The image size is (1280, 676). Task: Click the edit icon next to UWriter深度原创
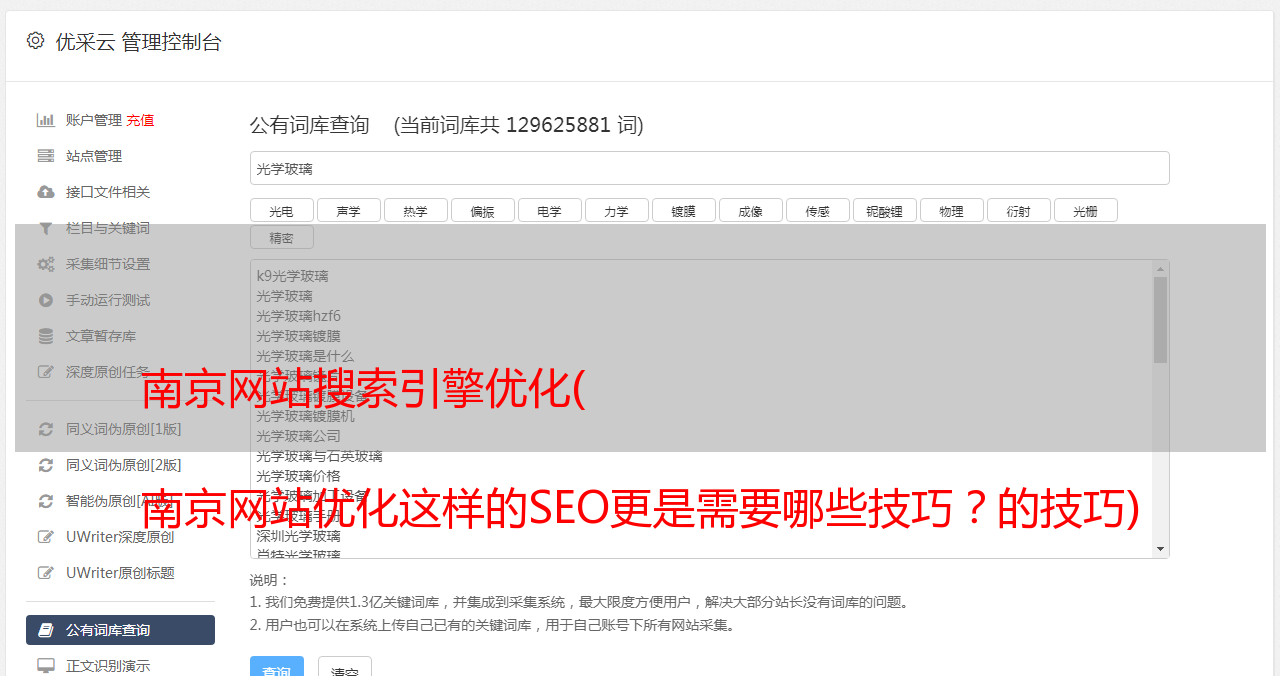pyautogui.click(x=46, y=537)
